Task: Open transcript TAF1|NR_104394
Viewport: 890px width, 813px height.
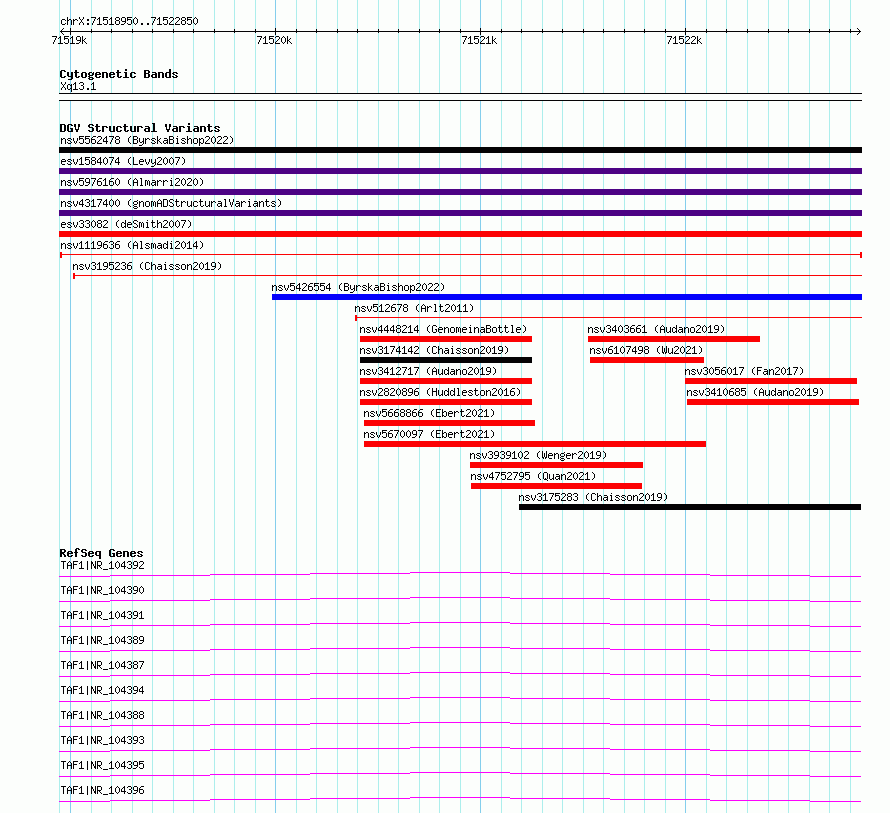Action: (102, 690)
